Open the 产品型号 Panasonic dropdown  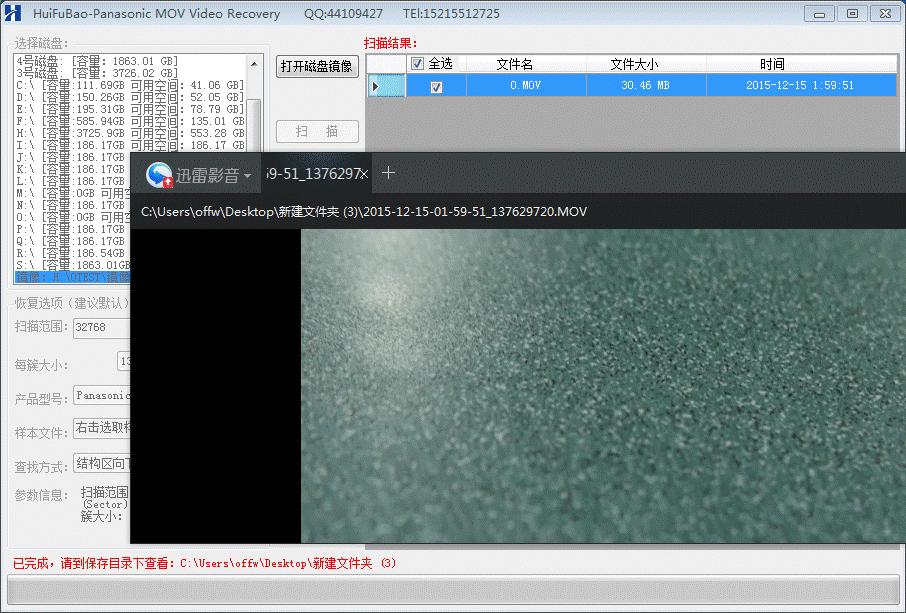pyautogui.click(x=102, y=396)
